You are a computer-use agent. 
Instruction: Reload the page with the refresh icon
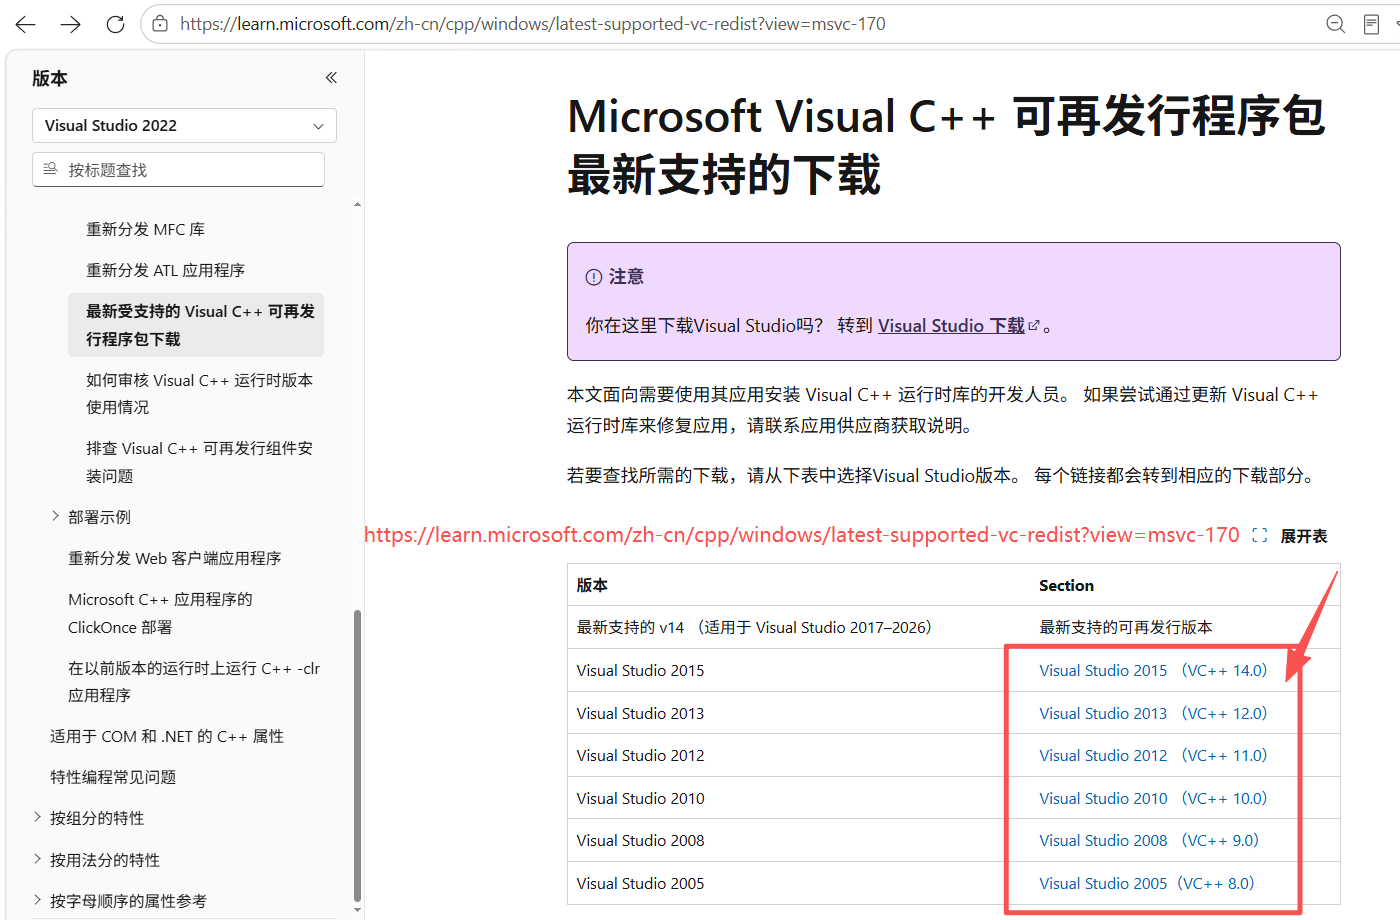tap(115, 24)
